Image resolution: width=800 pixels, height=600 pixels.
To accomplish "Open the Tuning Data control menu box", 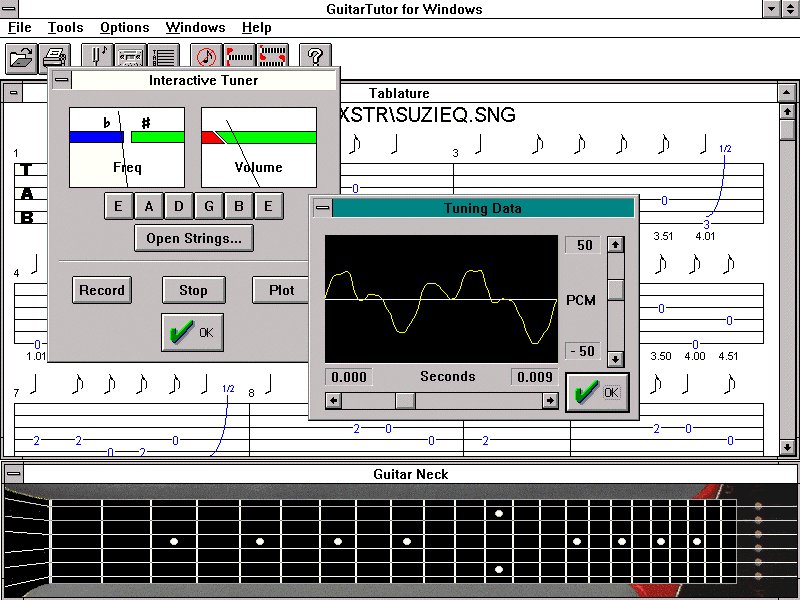I will coord(322,208).
